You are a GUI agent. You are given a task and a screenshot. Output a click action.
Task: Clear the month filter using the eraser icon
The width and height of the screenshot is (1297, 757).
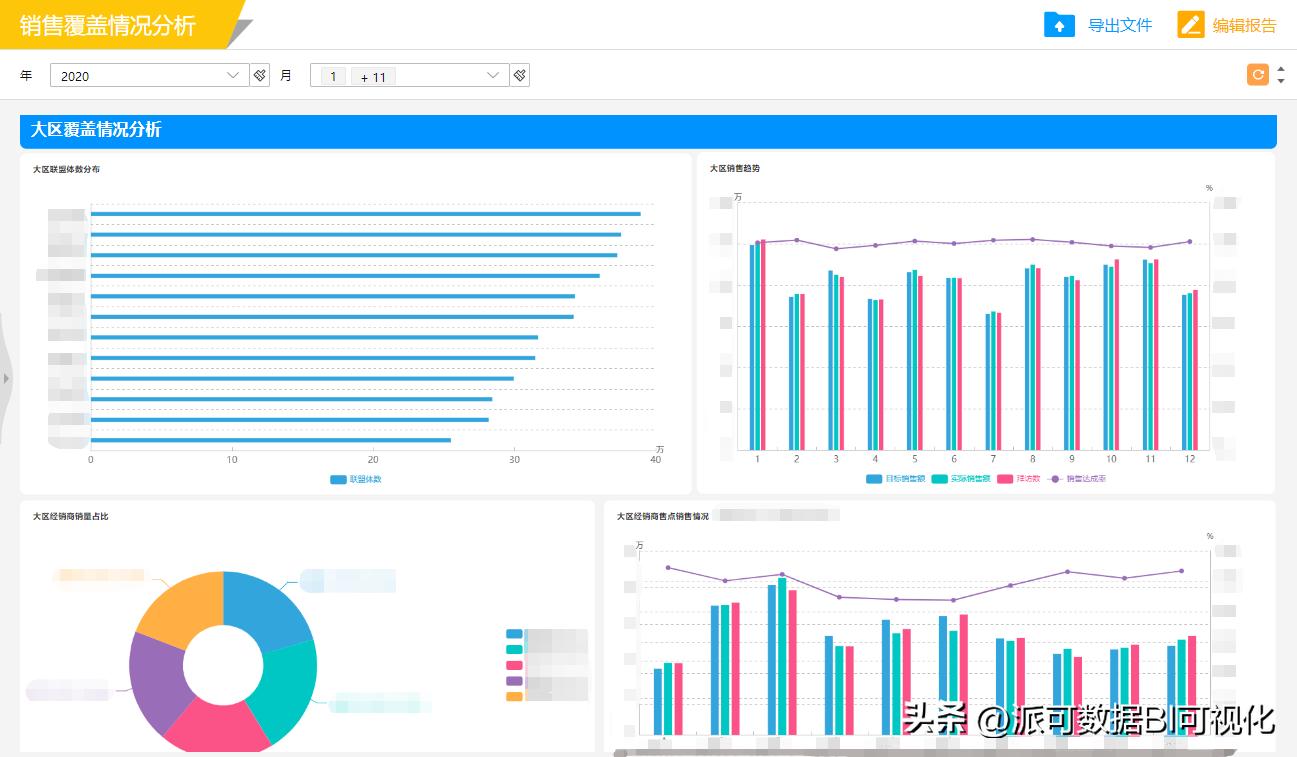[x=519, y=74]
